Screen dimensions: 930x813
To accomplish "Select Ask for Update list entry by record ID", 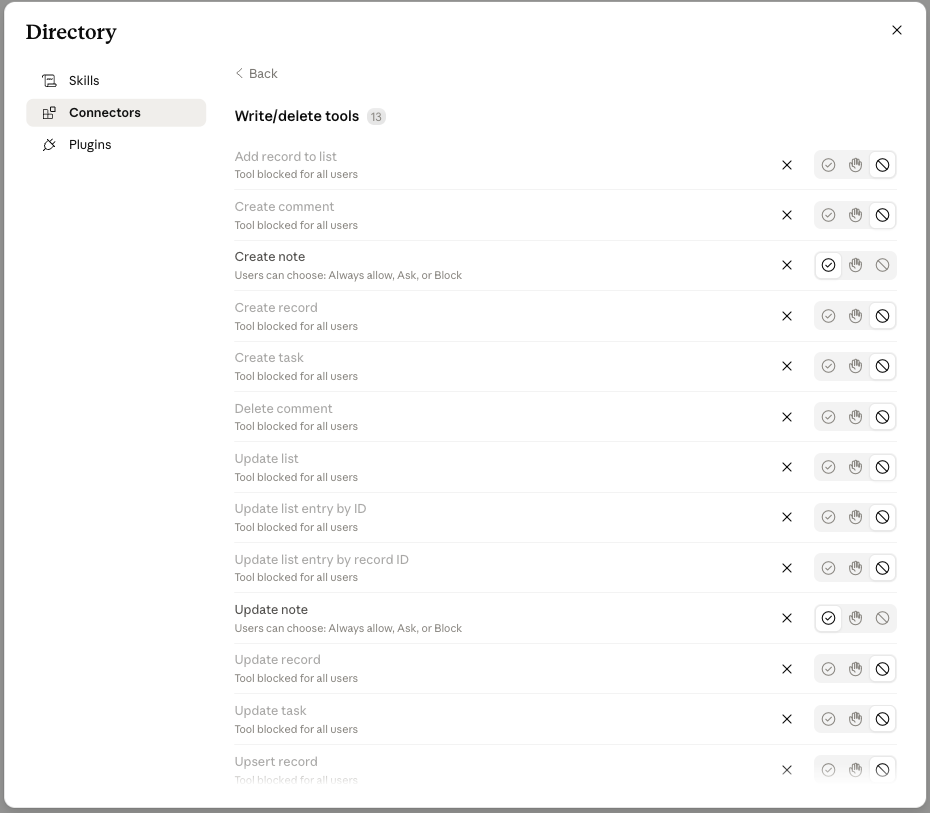I will (x=855, y=568).
